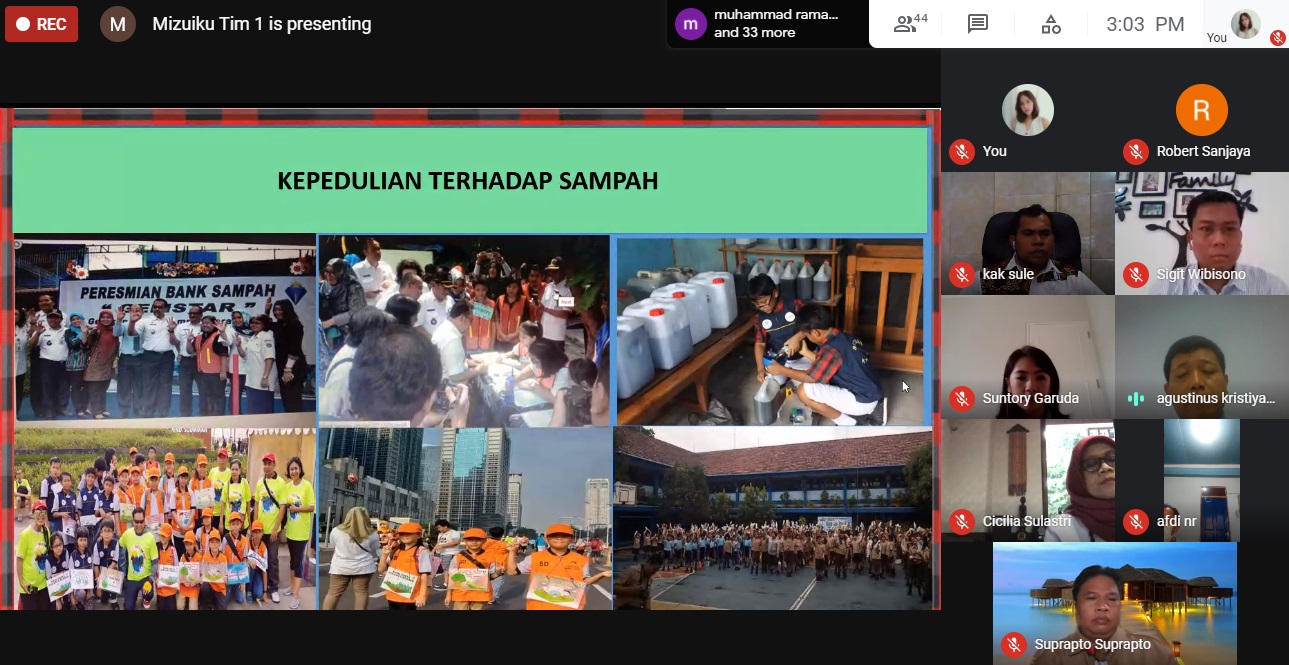The width and height of the screenshot is (1289, 665).
Task: Select the Suprapto Suprapto video tile
Action: click(1114, 600)
